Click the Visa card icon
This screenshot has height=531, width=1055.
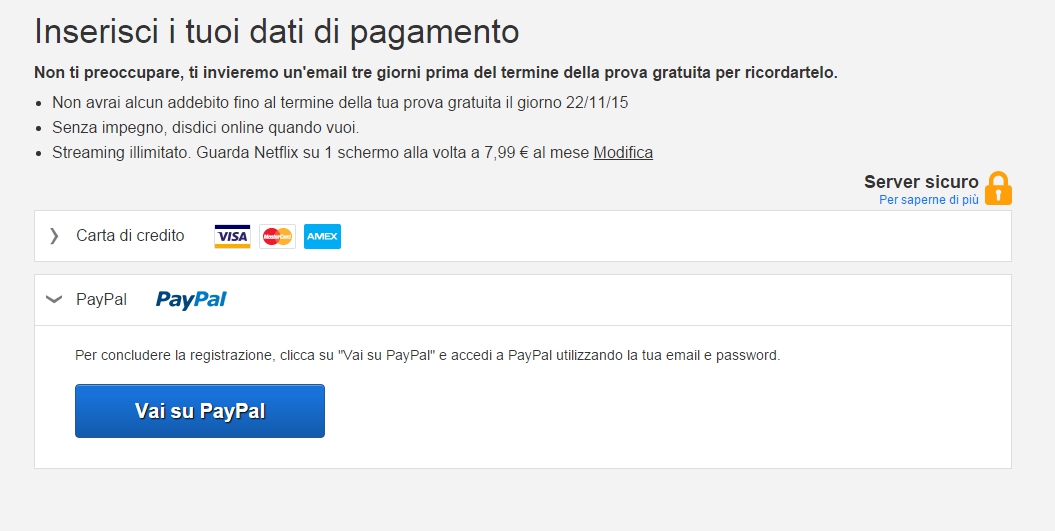tap(232, 236)
